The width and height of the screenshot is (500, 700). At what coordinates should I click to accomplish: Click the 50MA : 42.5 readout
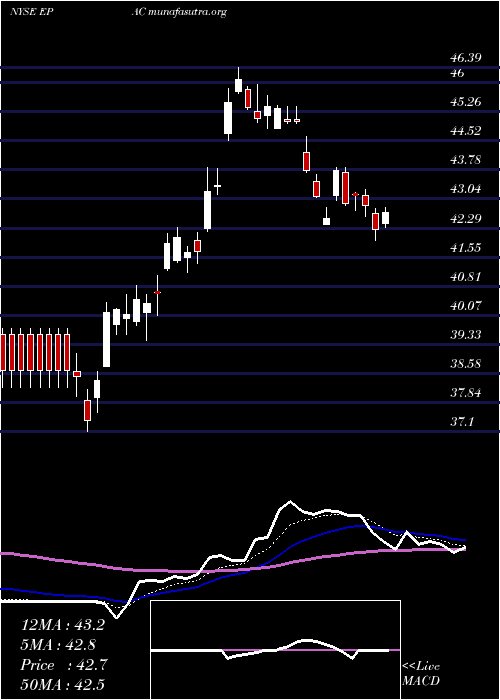click(x=63, y=685)
